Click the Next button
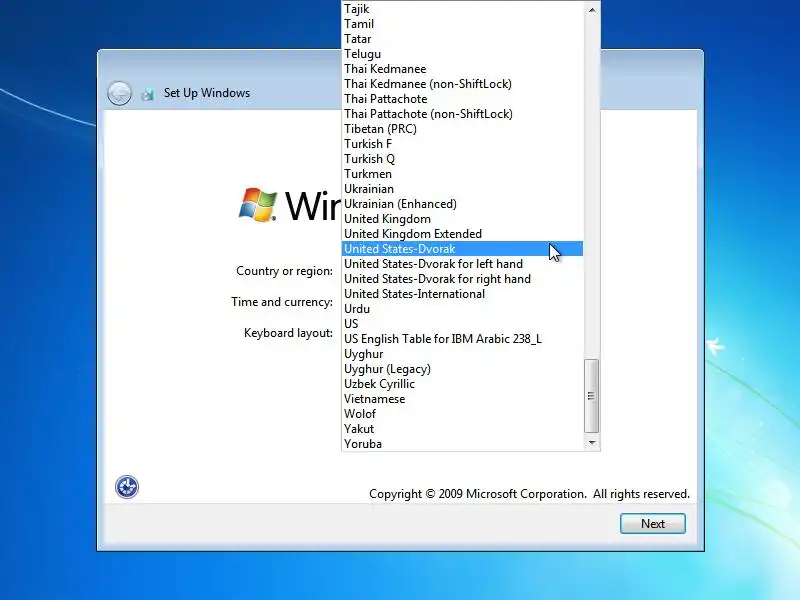 tap(653, 523)
